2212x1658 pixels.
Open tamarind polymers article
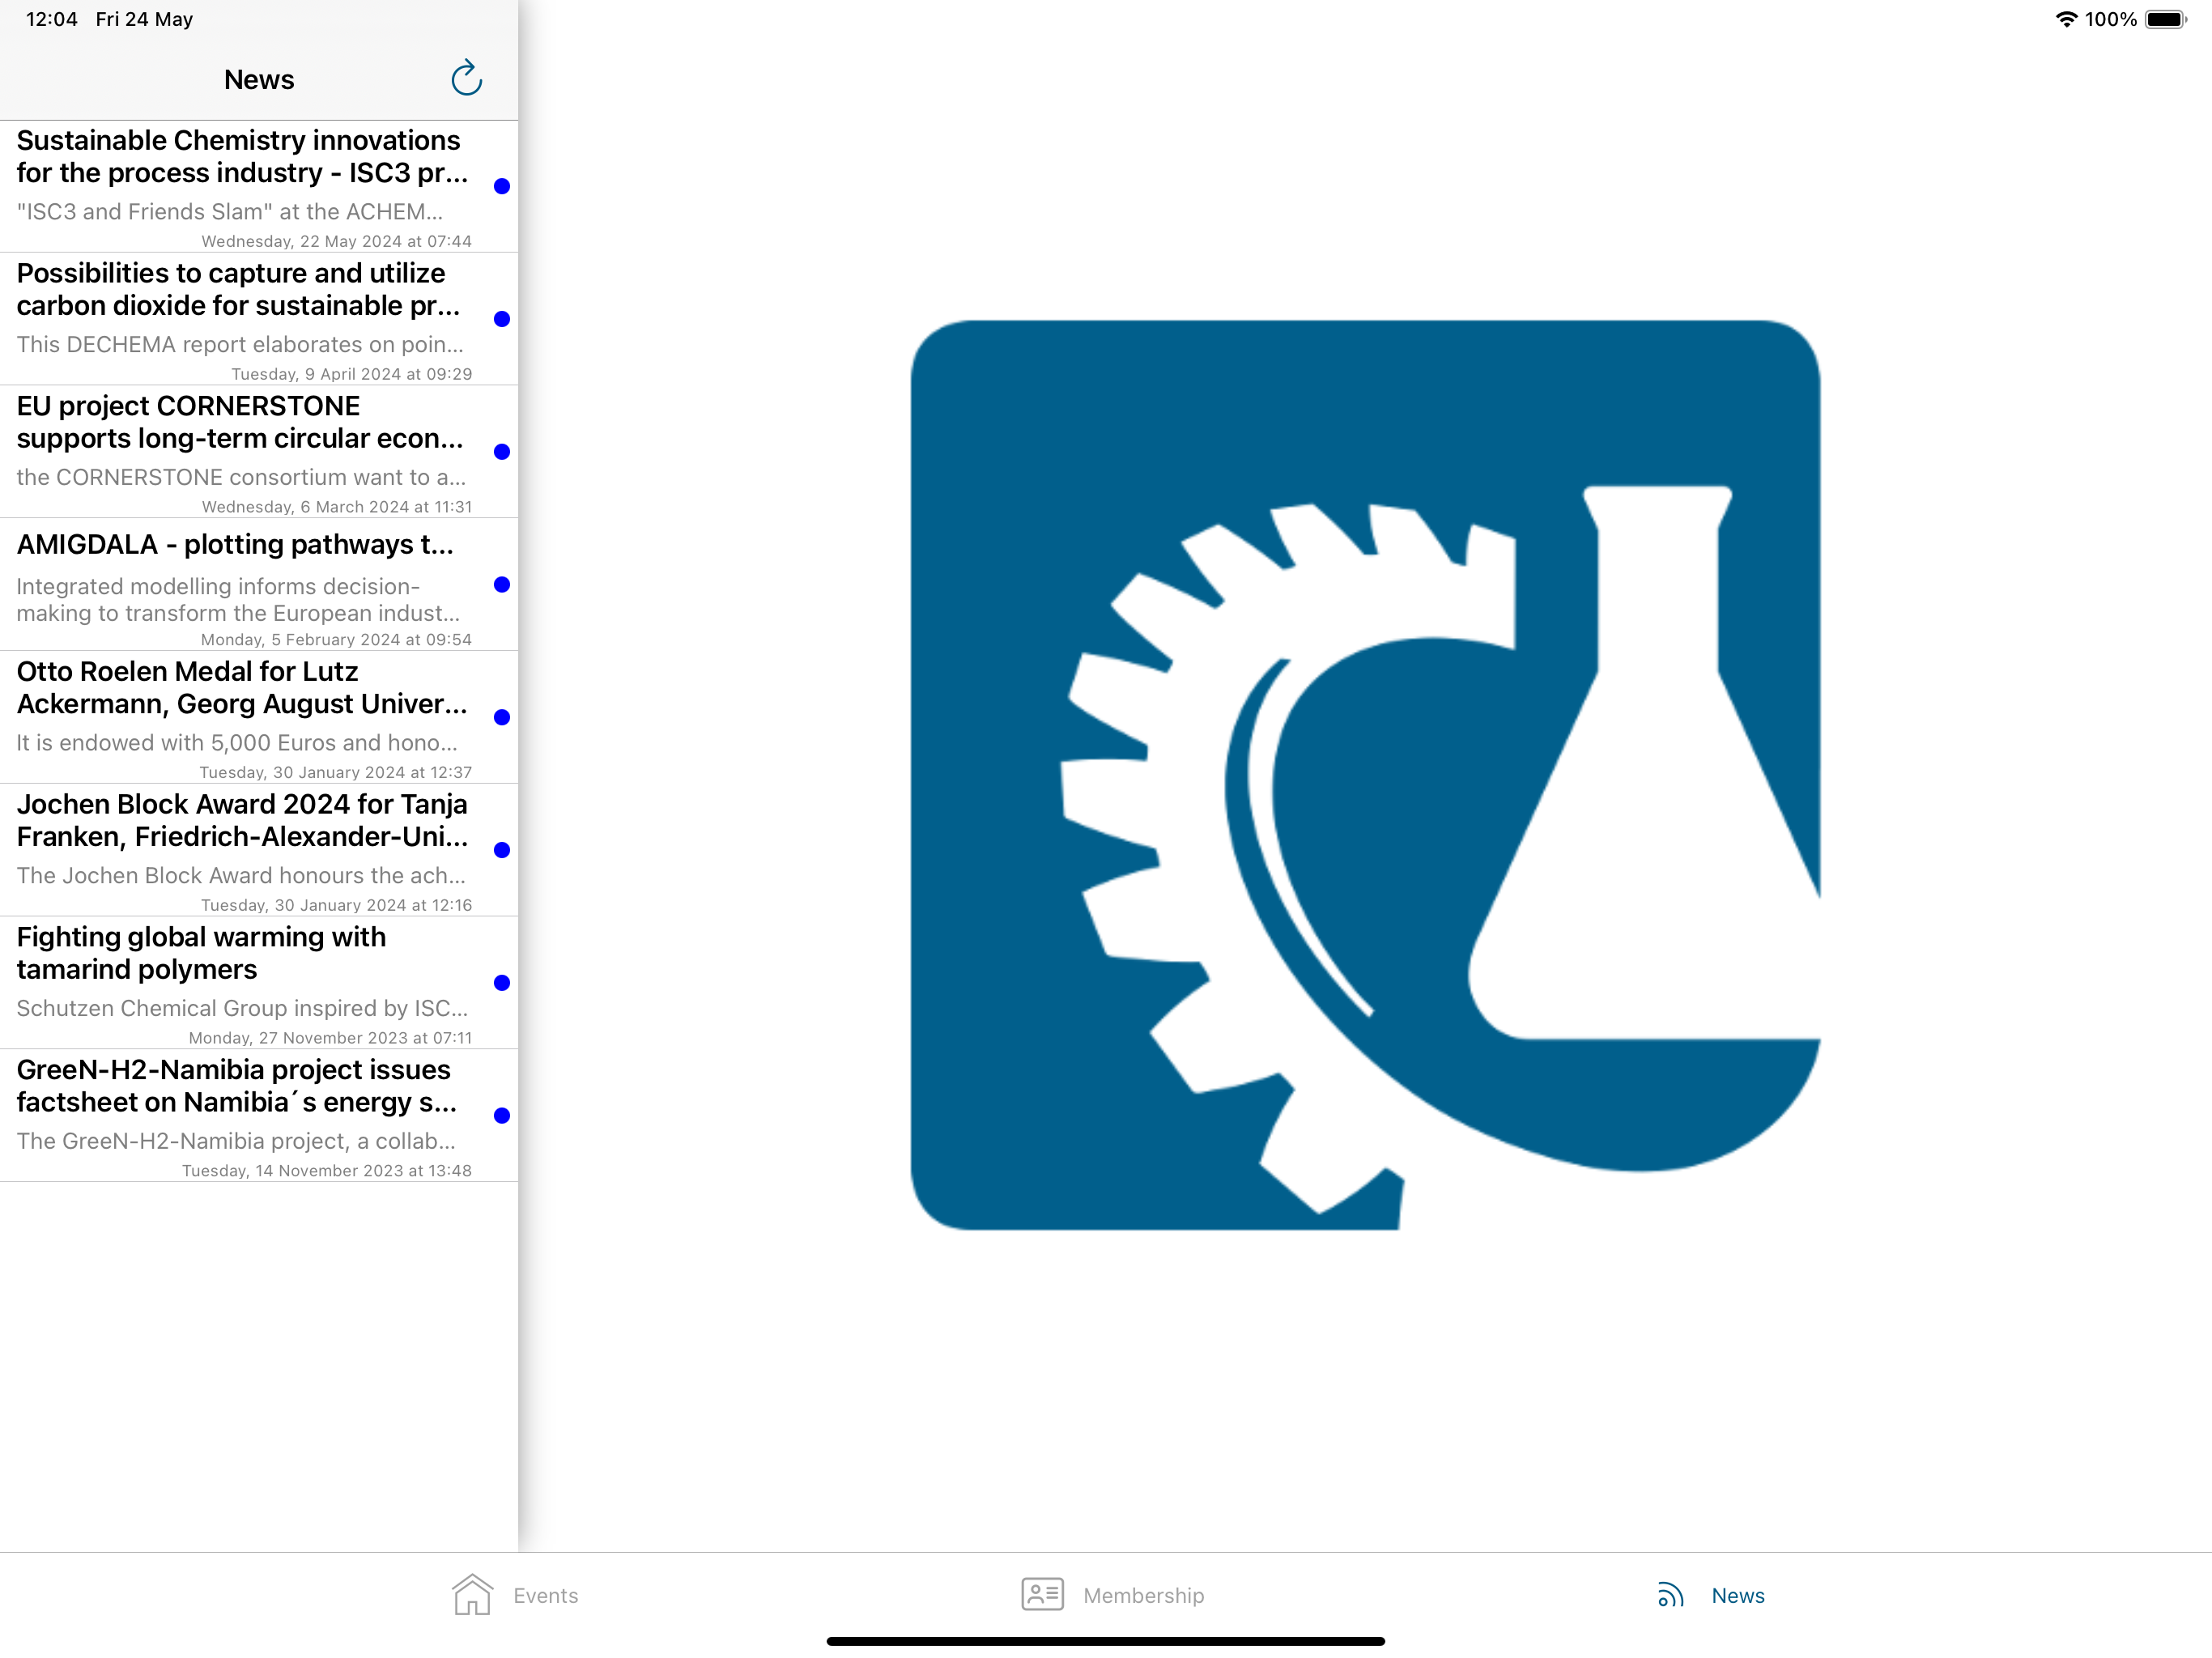(259, 984)
